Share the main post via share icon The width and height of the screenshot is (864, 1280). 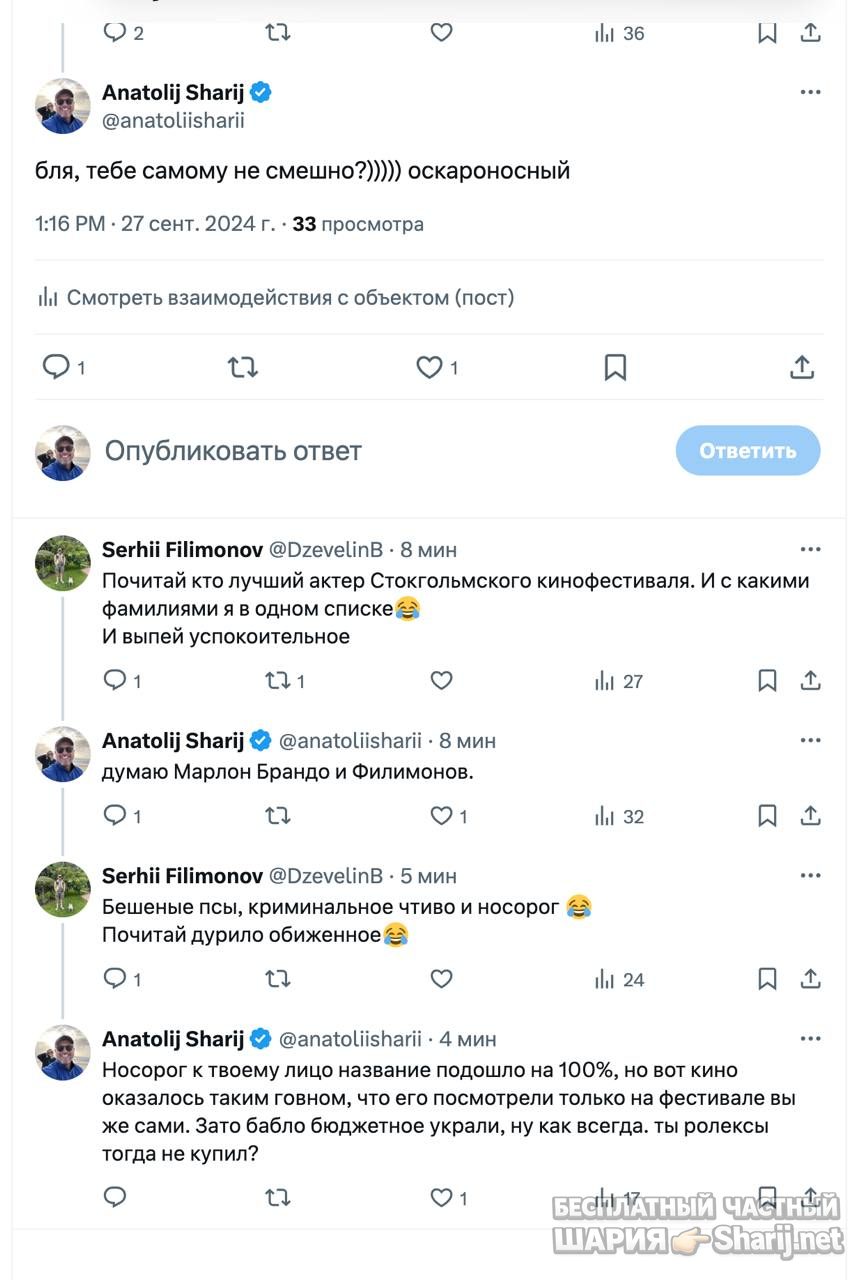tap(801, 367)
